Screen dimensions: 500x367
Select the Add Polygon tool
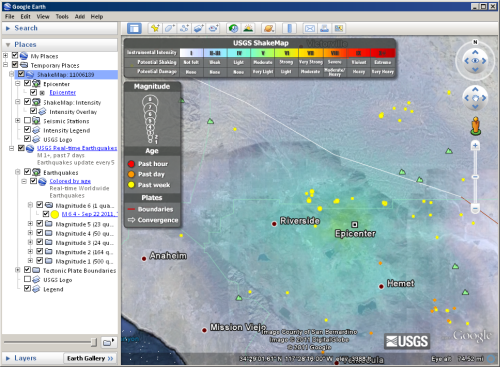click(170, 28)
